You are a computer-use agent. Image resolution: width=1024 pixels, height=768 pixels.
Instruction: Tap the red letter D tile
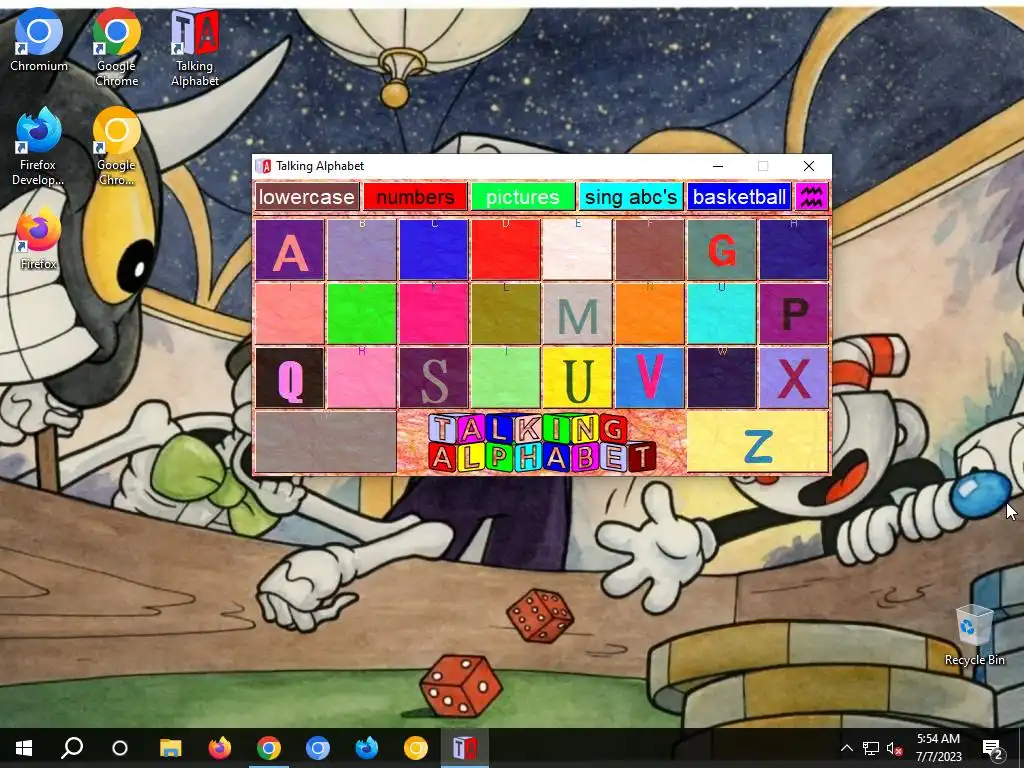(505, 249)
